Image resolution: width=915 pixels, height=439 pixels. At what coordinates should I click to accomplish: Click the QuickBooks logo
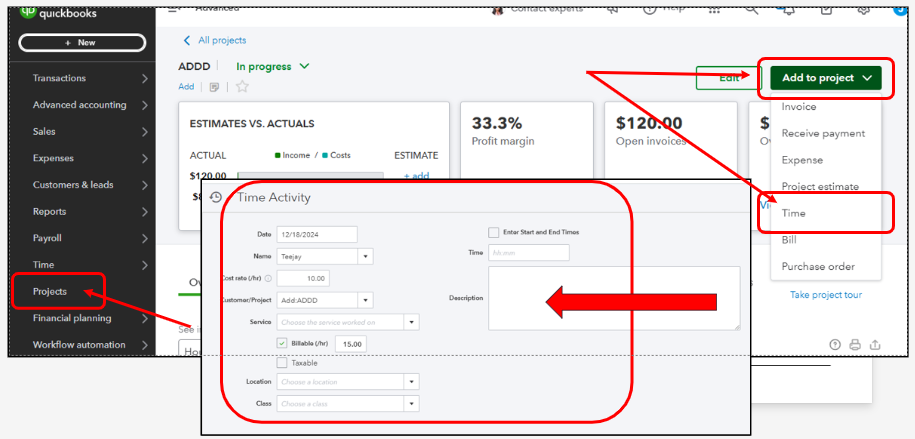coord(58,12)
